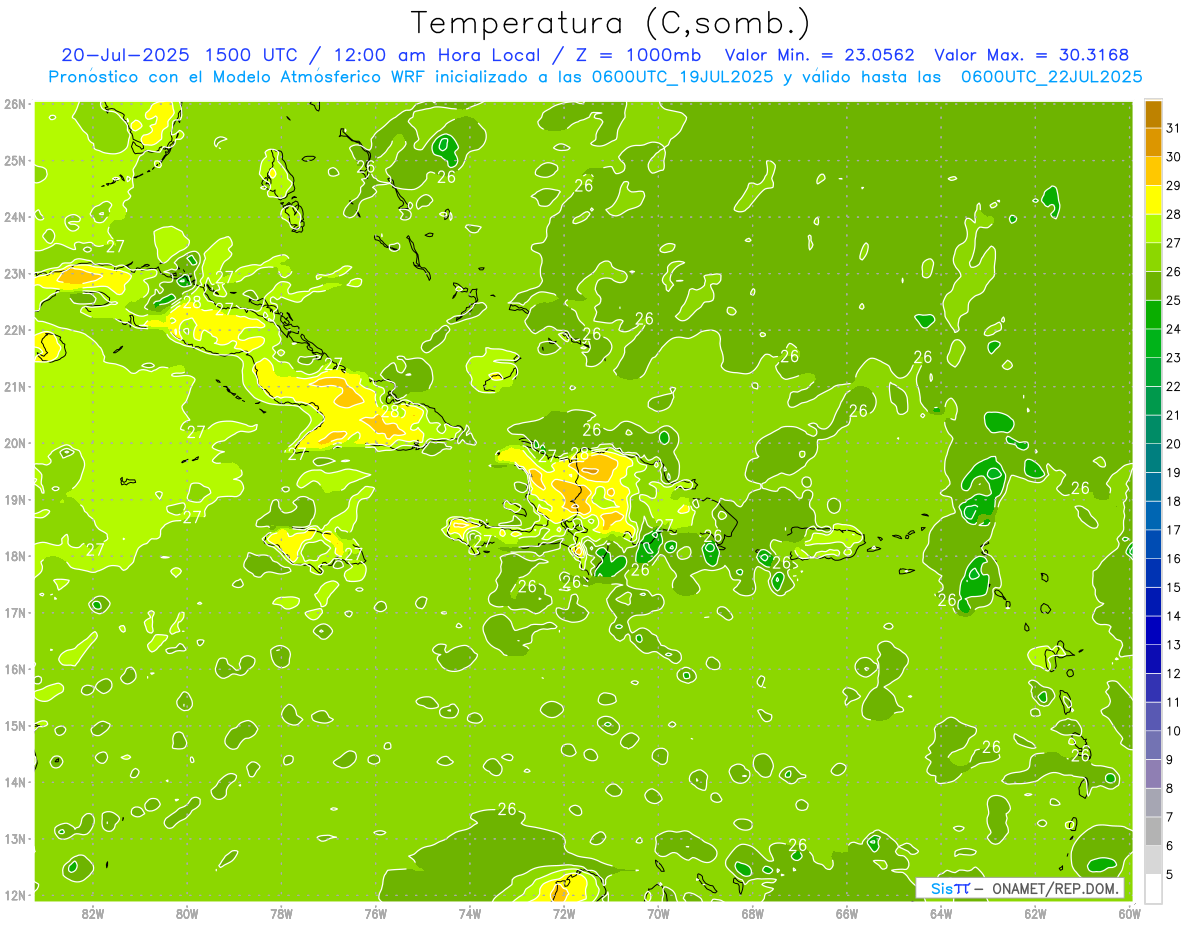Screen dimensions: 1200x927
Task: Click the '74W' longitude axis label
Action: click(470, 913)
